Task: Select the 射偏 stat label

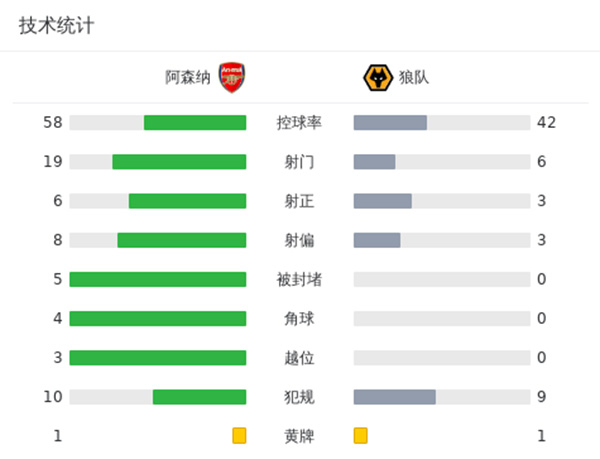Action: (x=299, y=240)
